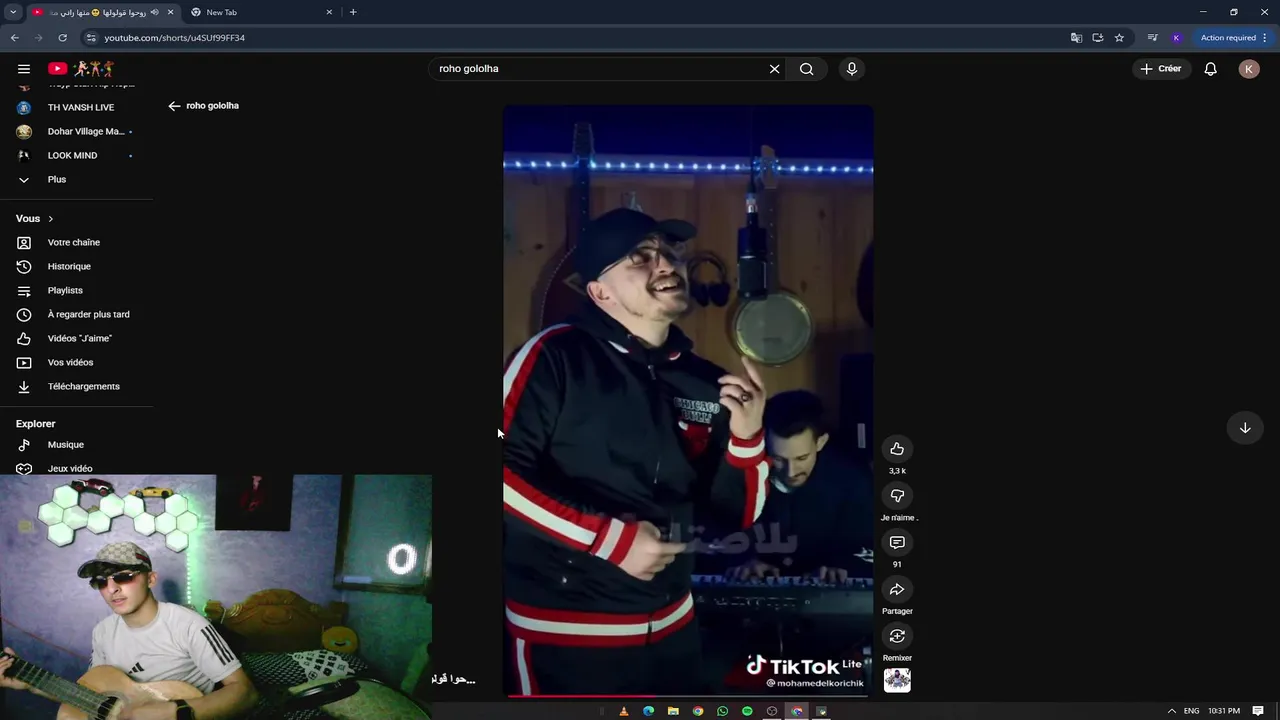Image resolution: width=1280 pixels, height=720 pixels.
Task: Go back using the roho gololha arrow
Action: tap(174, 106)
